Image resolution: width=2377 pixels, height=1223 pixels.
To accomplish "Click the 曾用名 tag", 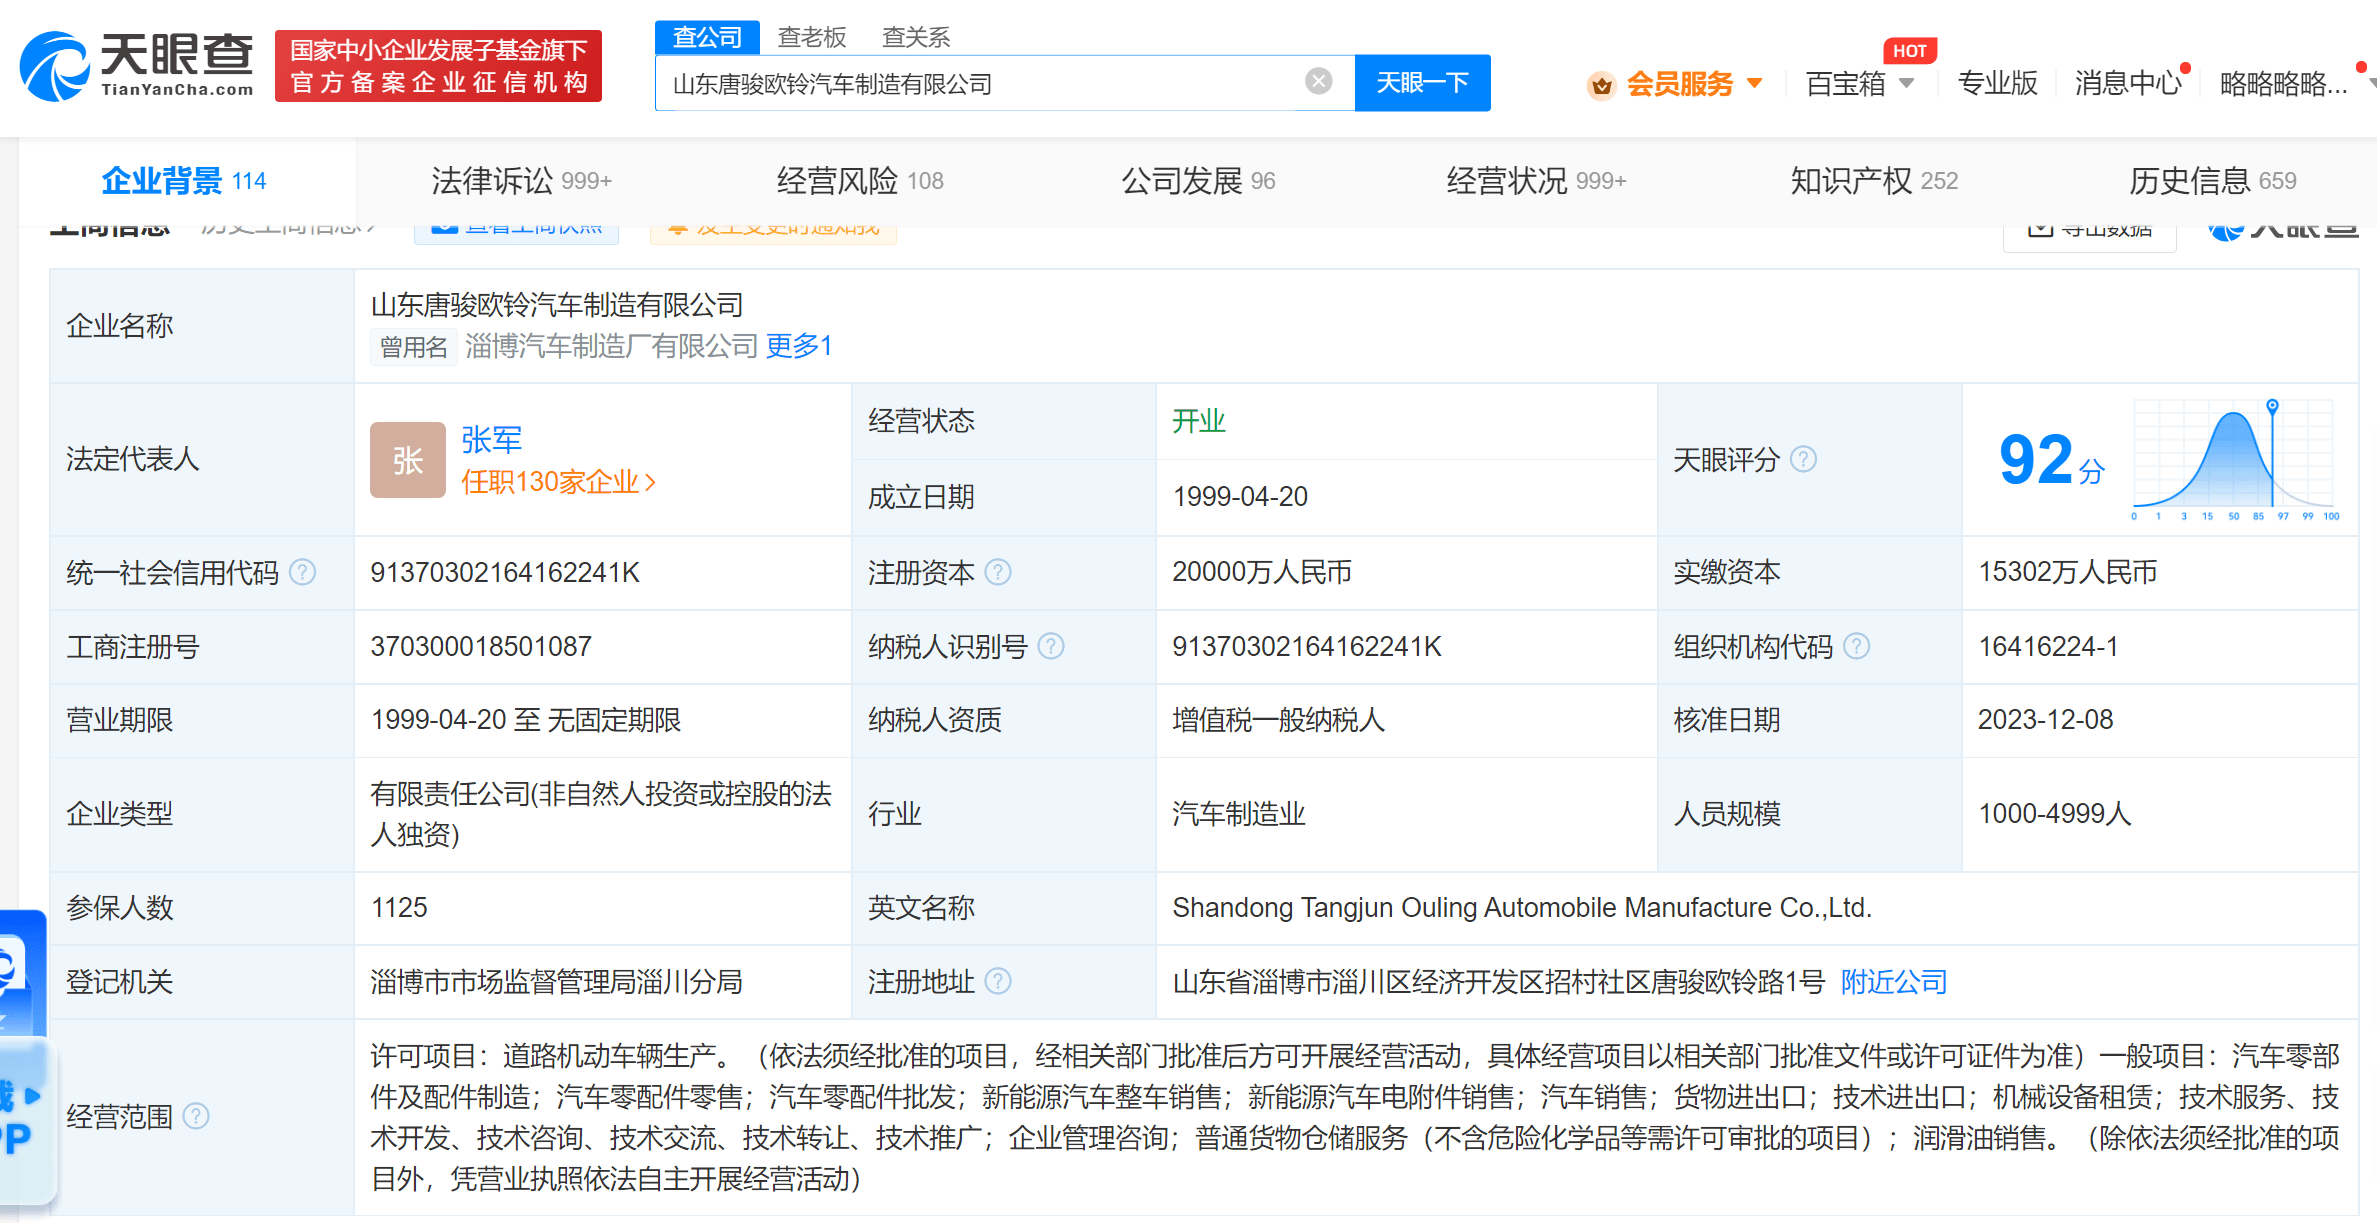I will tap(414, 347).
